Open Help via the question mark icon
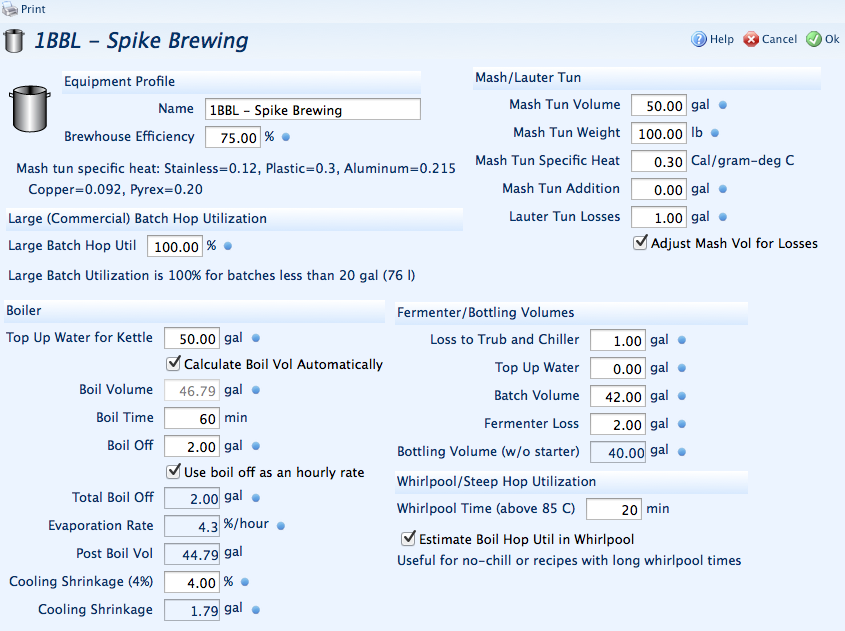Image resolution: width=845 pixels, height=631 pixels. point(699,39)
